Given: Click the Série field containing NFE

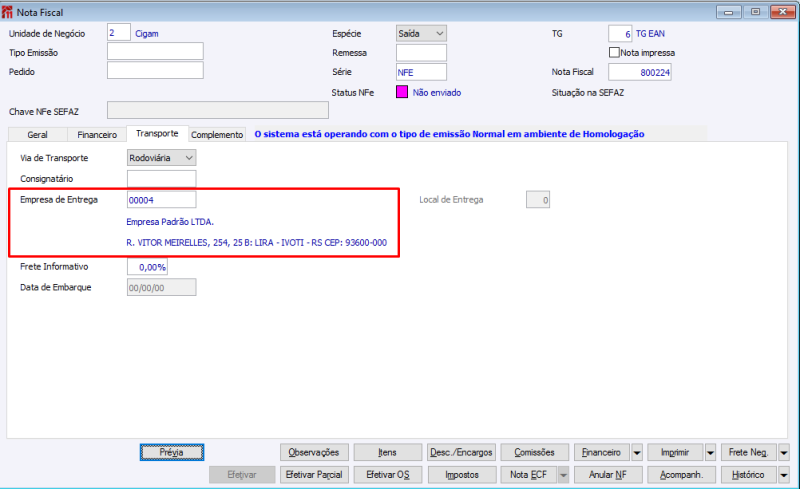Looking at the screenshot, I should point(421,72).
